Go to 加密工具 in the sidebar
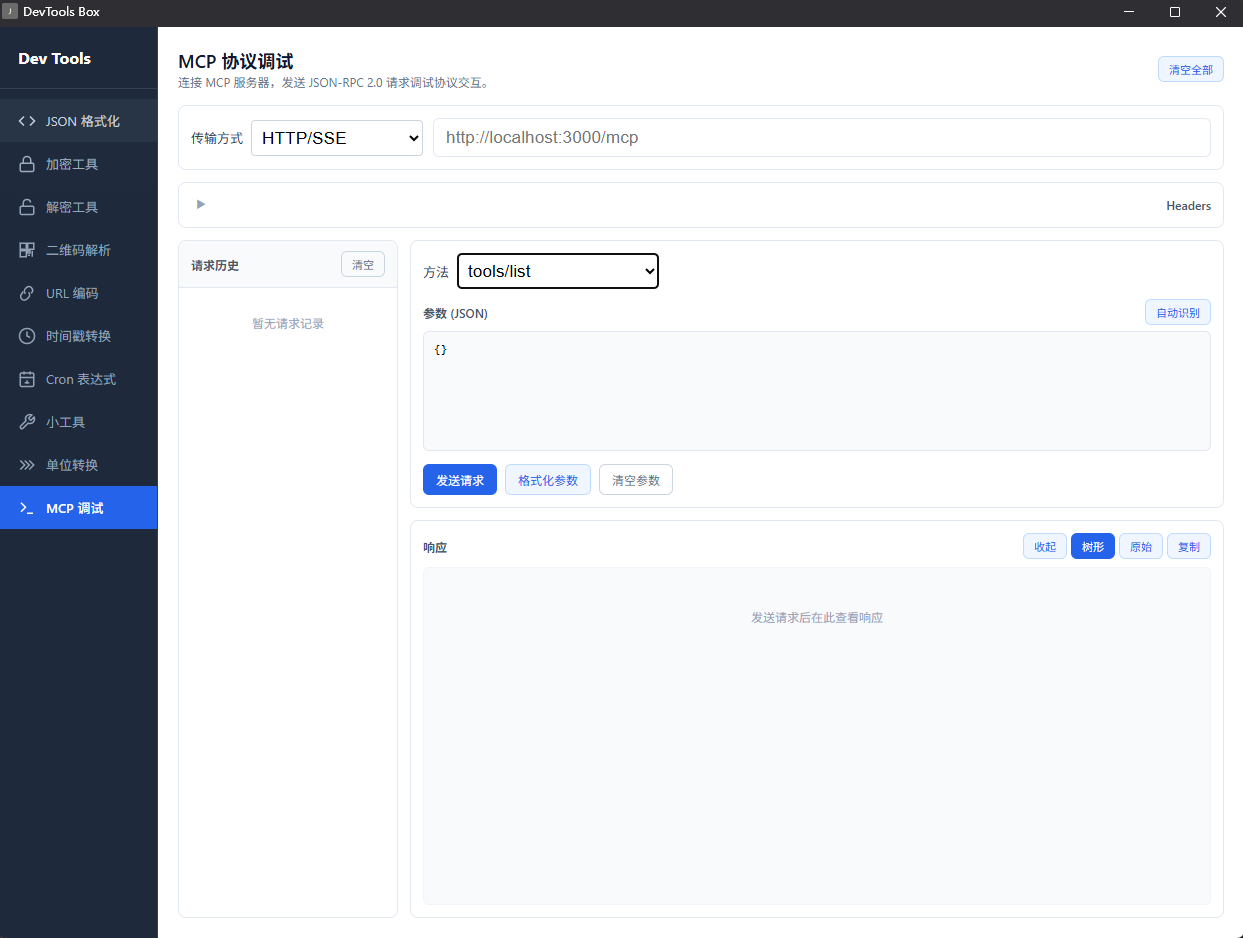Screen dimensions: 1243x938 click(78, 164)
